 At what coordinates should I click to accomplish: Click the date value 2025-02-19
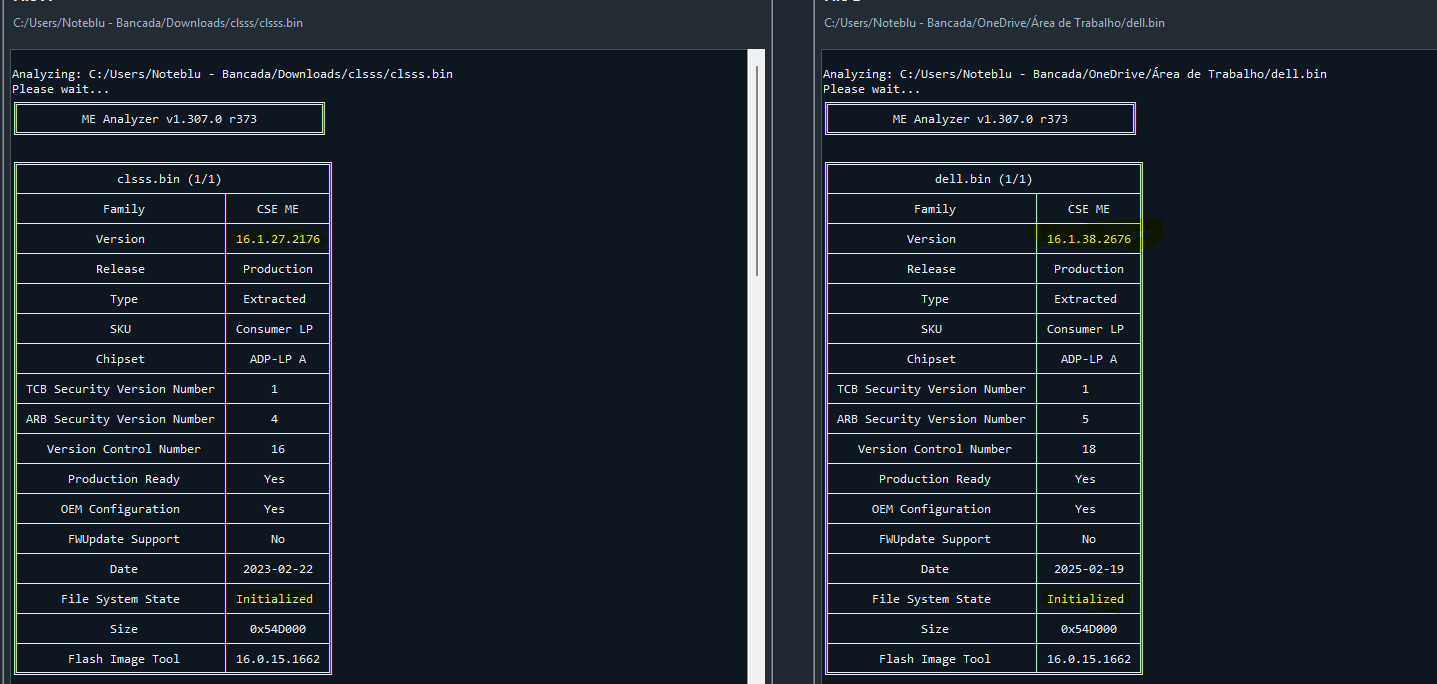pos(1088,569)
